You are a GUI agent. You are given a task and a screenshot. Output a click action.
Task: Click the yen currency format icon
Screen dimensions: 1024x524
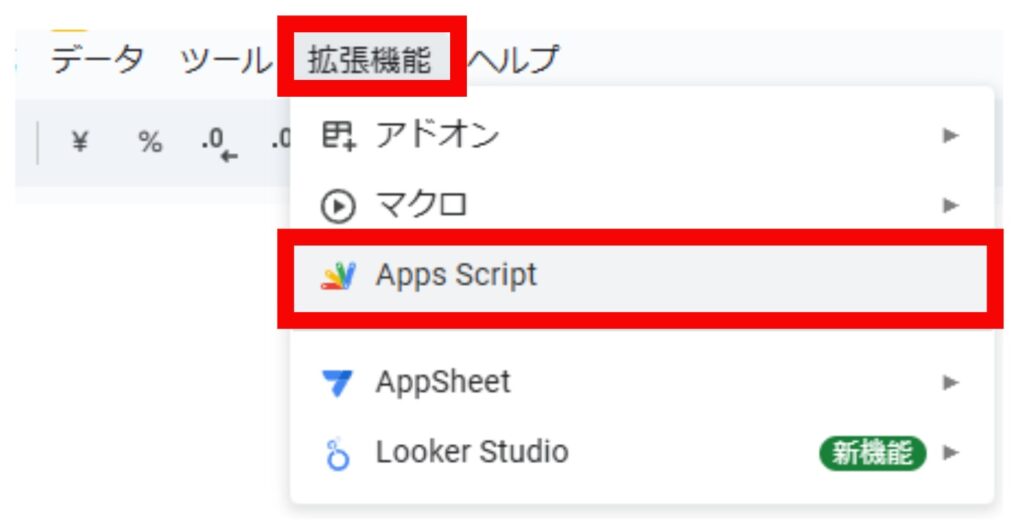80,141
